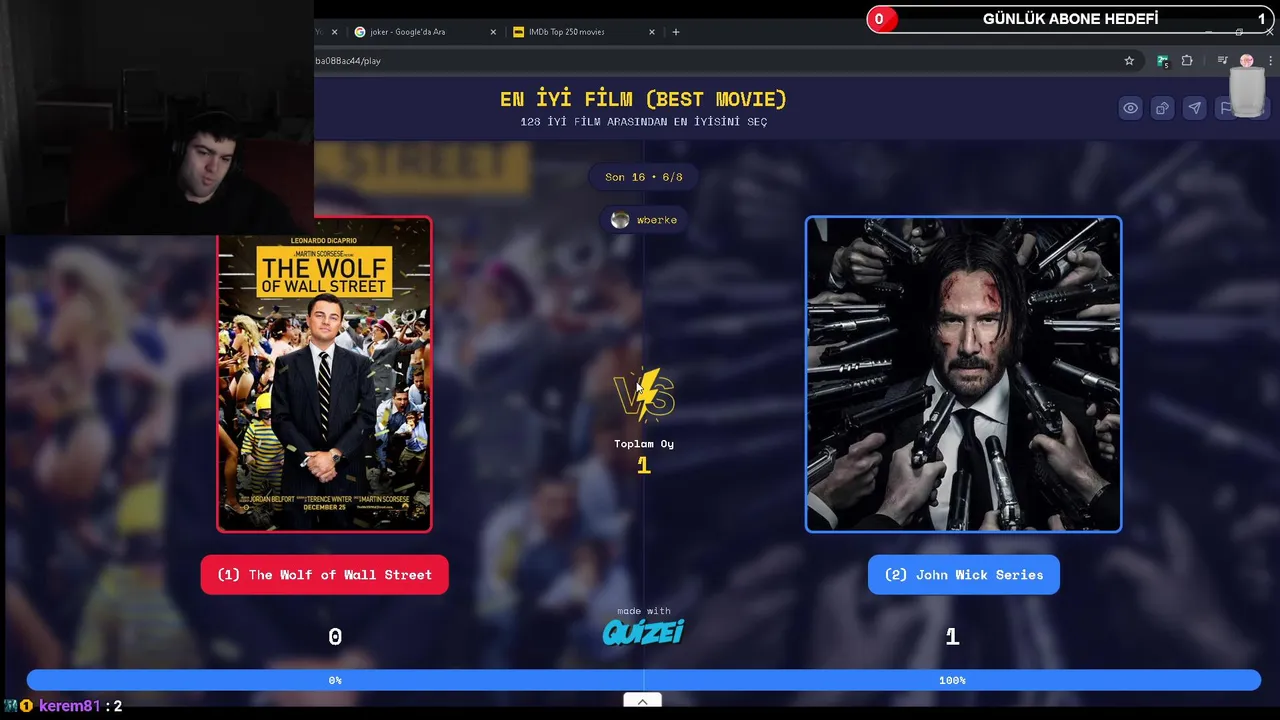Open the media control playlist icon

coord(1222,61)
